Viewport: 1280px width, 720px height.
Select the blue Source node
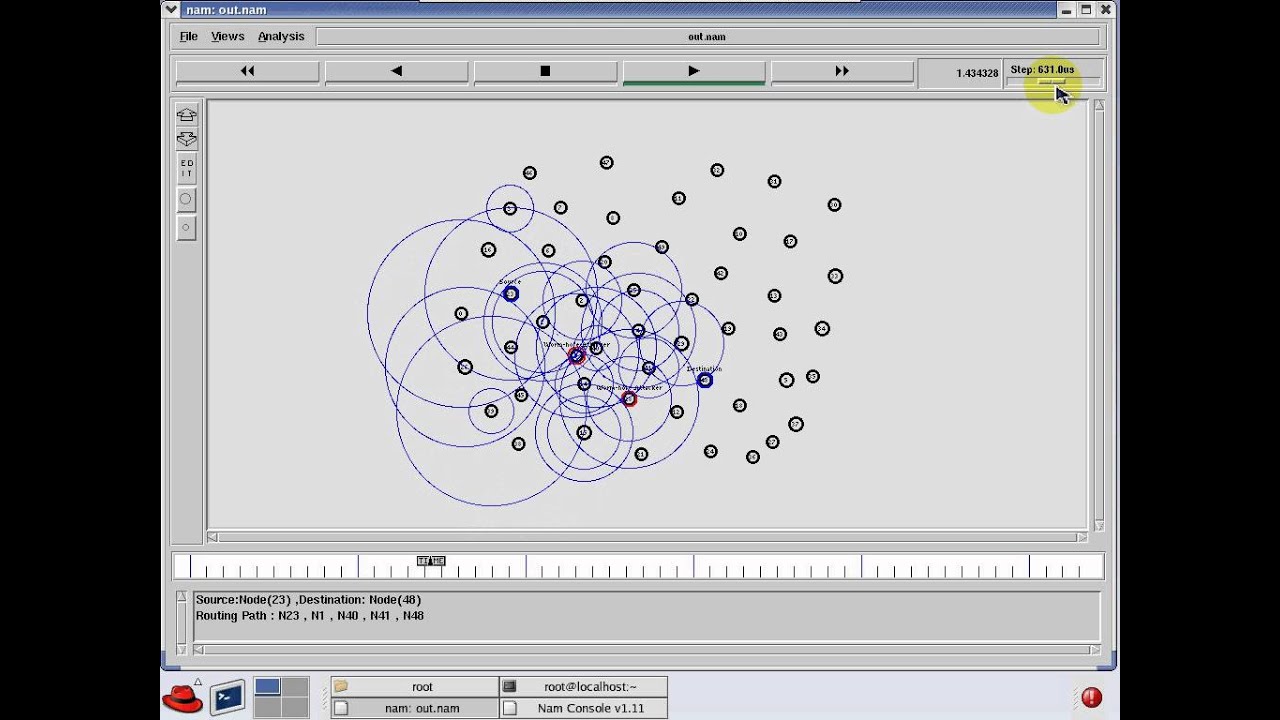(x=511, y=294)
